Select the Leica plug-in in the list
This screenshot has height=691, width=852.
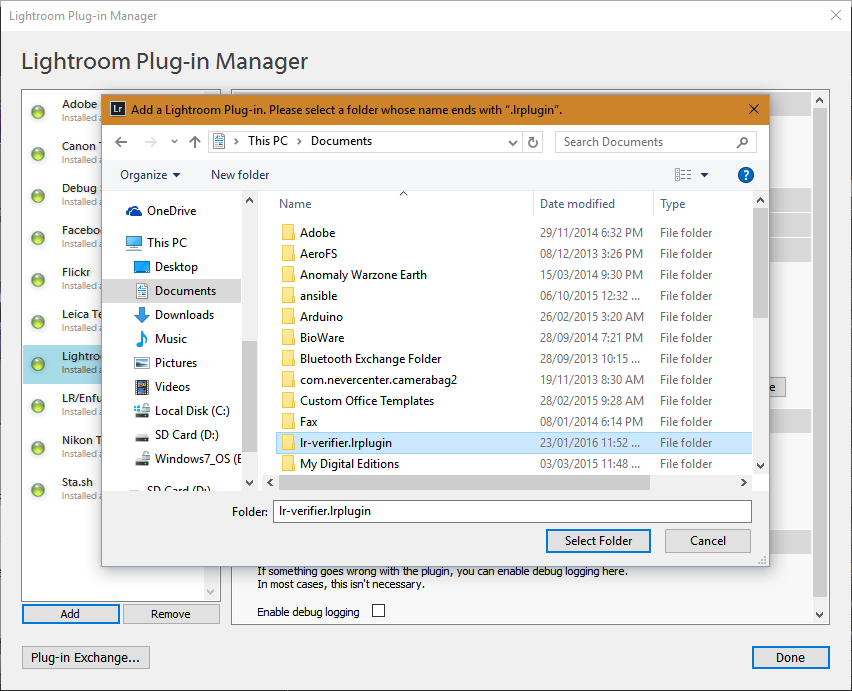(x=62, y=320)
